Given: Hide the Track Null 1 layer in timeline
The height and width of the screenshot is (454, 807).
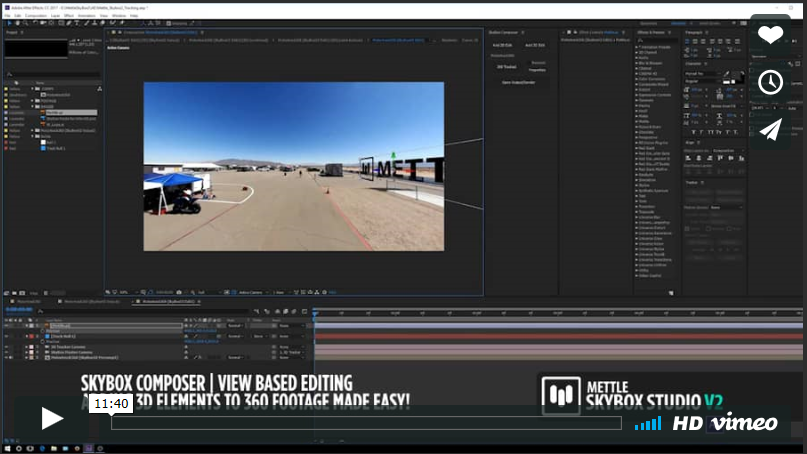Looking at the screenshot, I should [7, 336].
